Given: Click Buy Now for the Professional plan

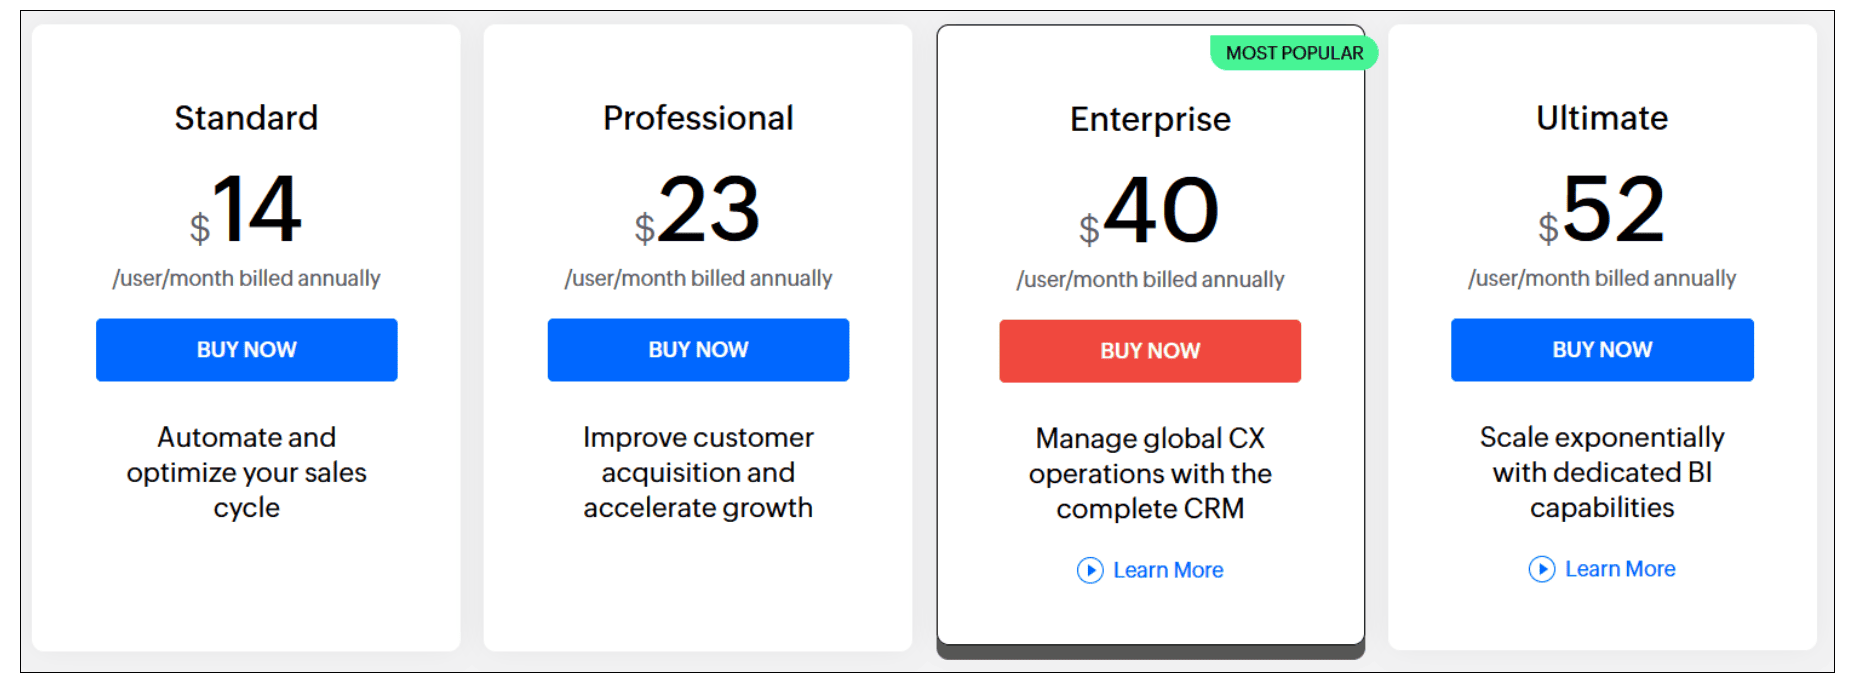Looking at the screenshot, I should pyautogui.click(x=698, y=350).
